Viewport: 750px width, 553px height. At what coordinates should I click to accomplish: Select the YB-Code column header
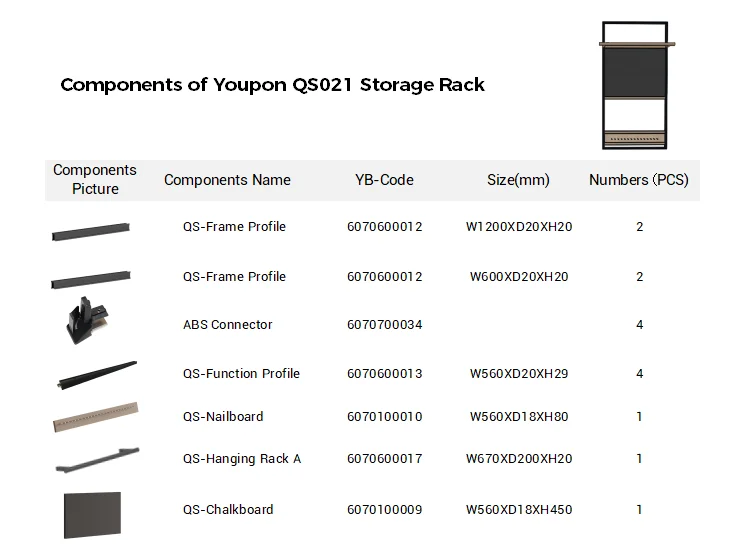[384, 180]
